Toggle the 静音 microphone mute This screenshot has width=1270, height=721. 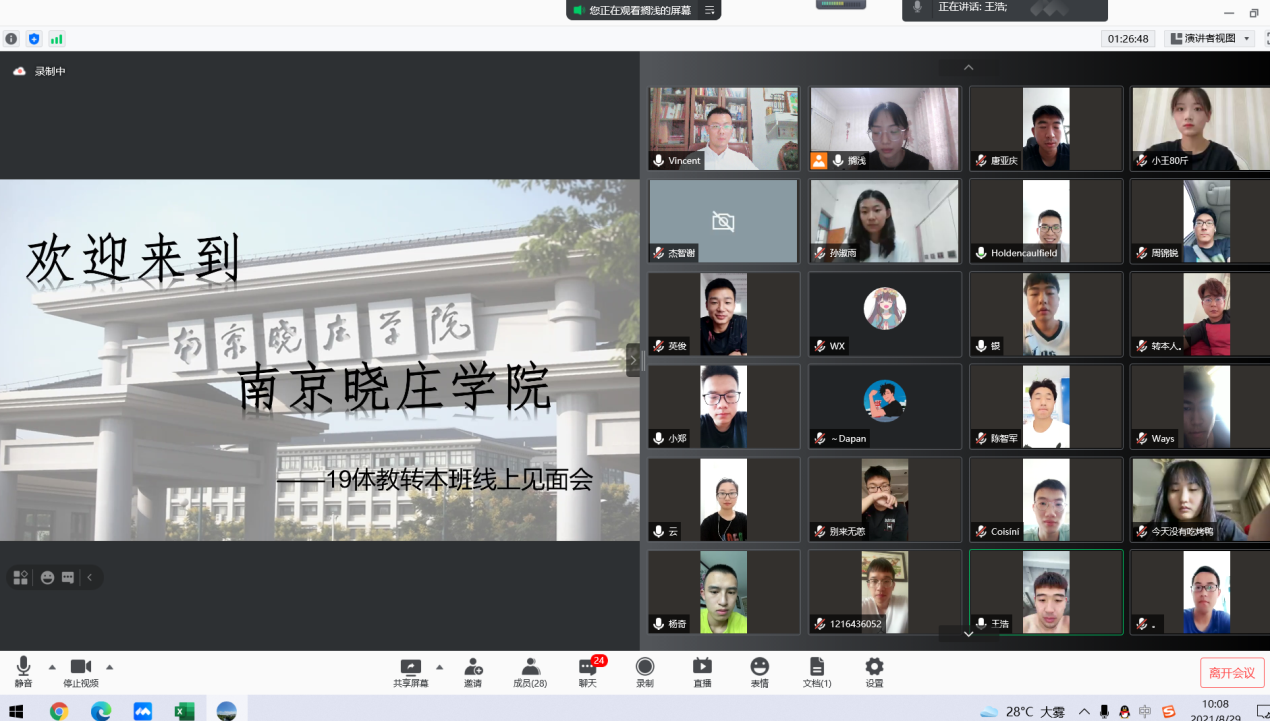click(23, 668)
